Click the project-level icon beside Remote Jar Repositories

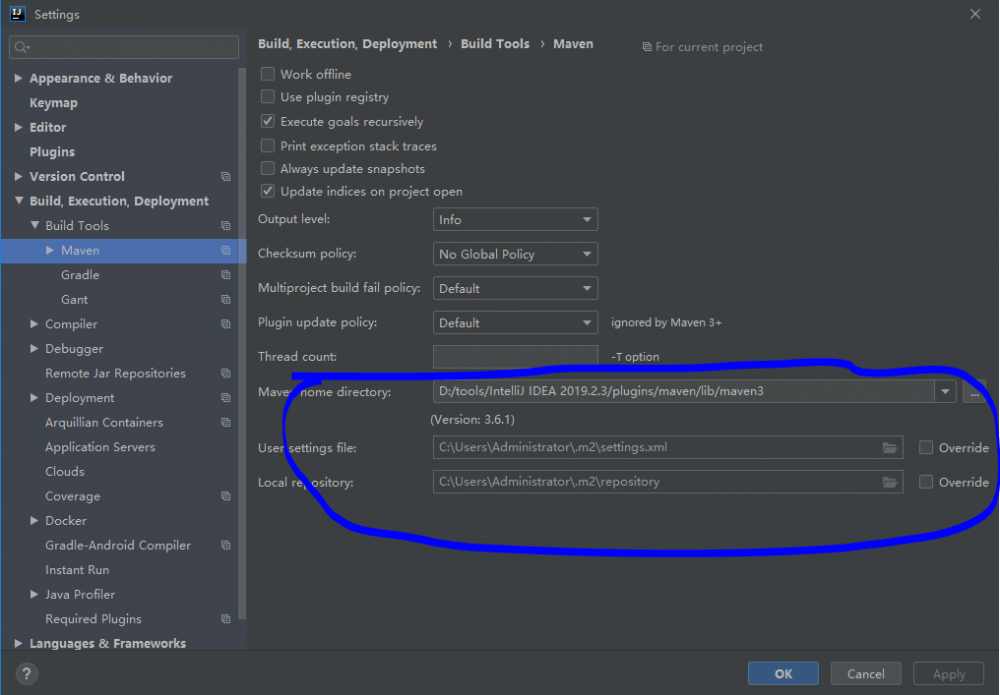pos(226,373)
